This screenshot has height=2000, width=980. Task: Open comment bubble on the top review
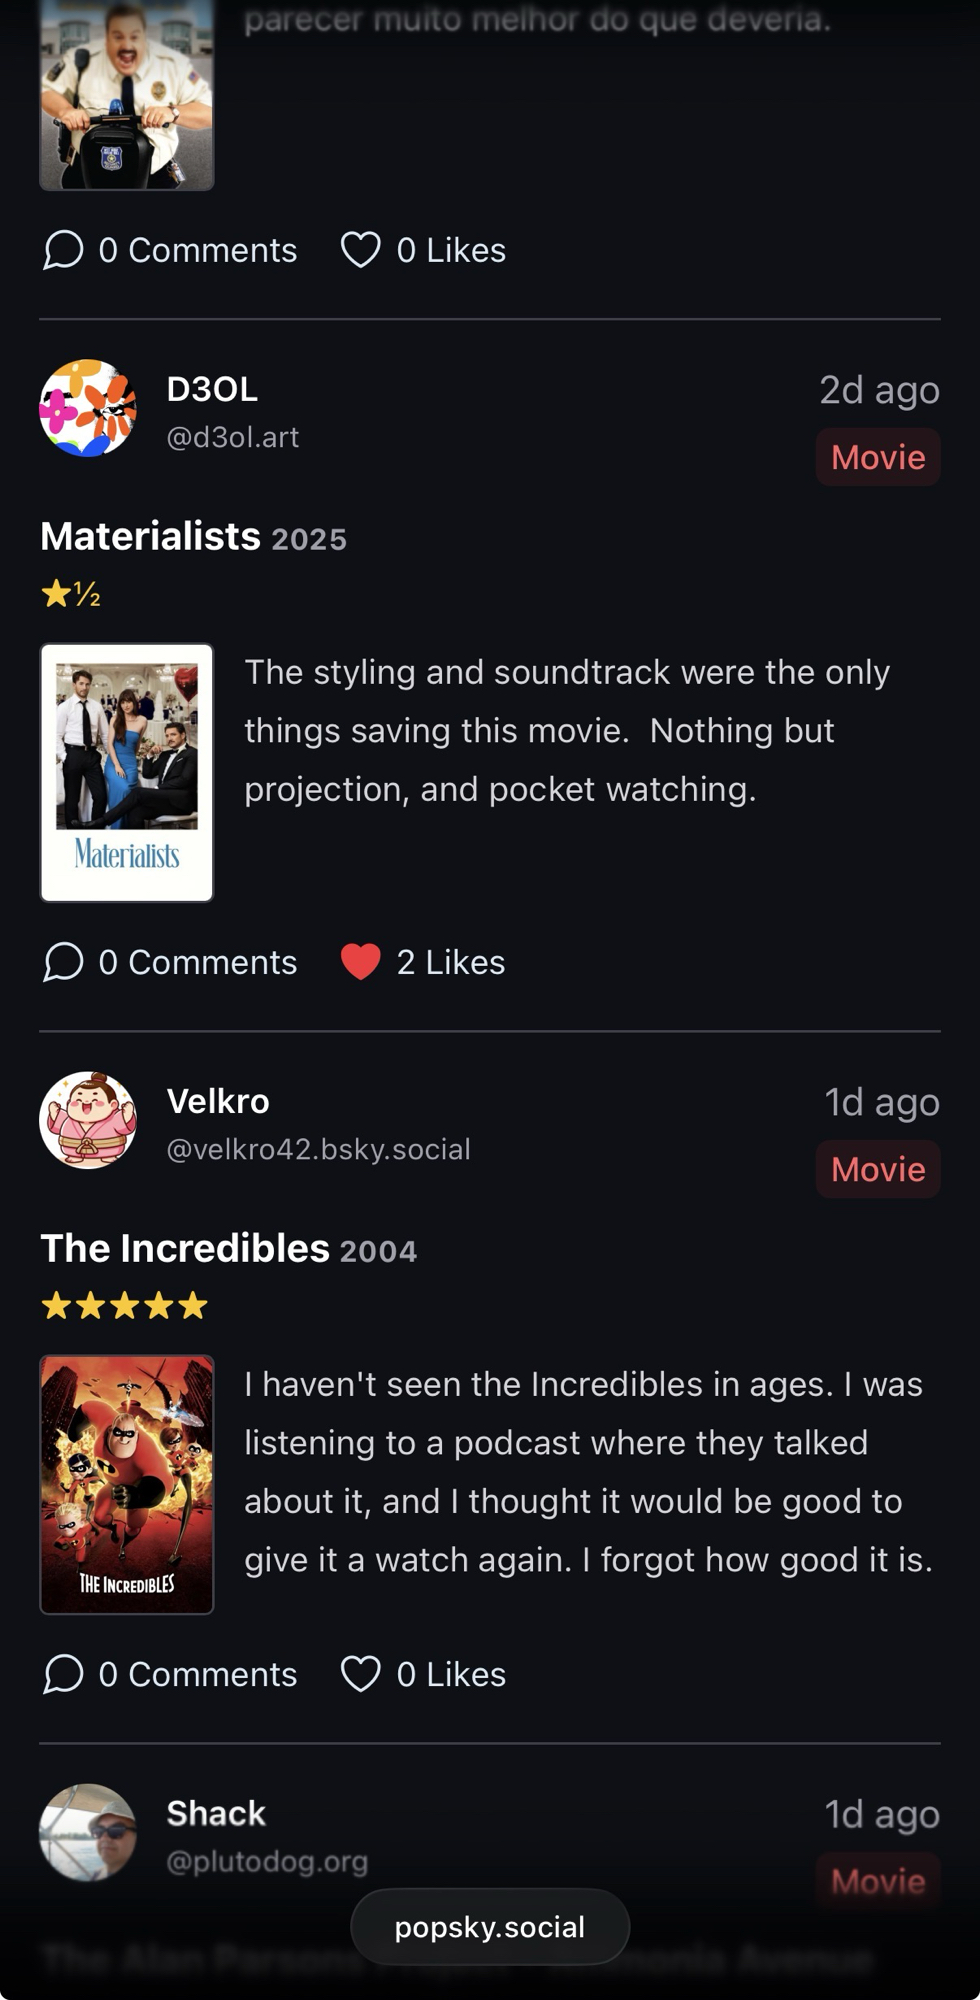[x=63, y=250]
